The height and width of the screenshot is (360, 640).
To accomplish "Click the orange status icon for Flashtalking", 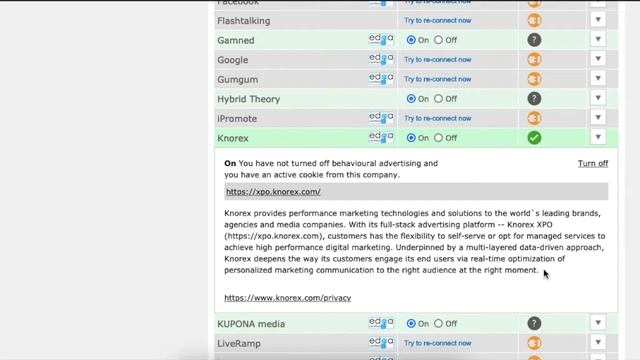I will (x=534, y=20).
